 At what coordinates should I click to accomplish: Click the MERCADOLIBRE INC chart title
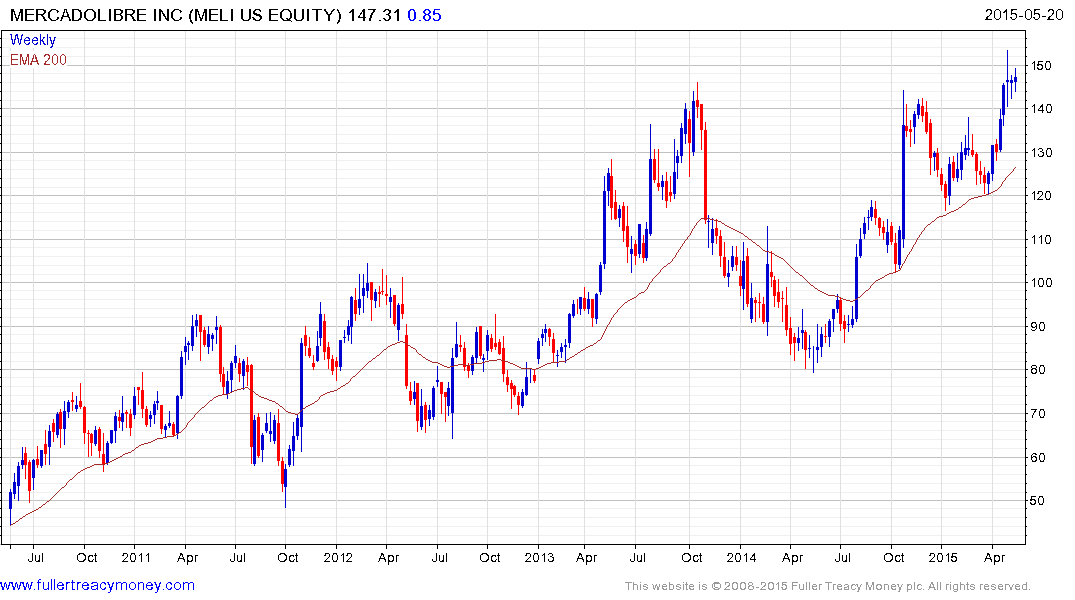(176, 15)
